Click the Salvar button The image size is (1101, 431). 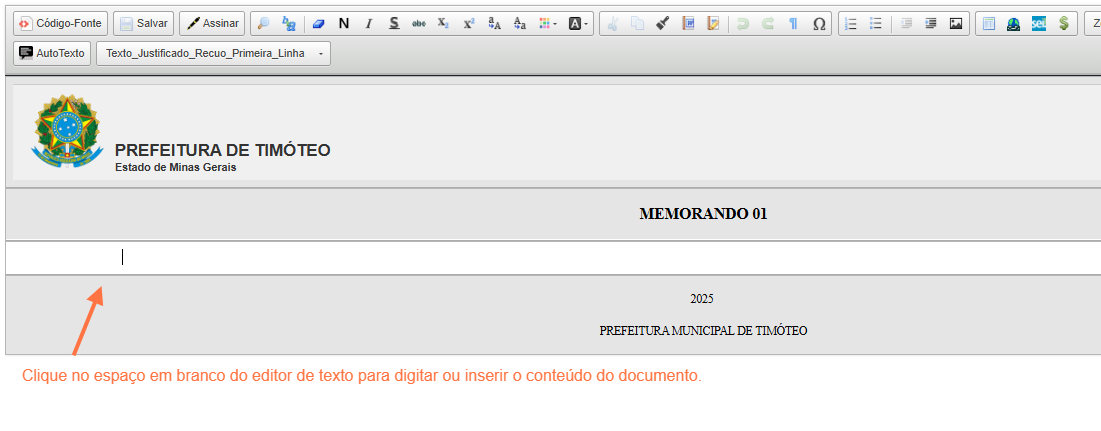coord(144,23)
